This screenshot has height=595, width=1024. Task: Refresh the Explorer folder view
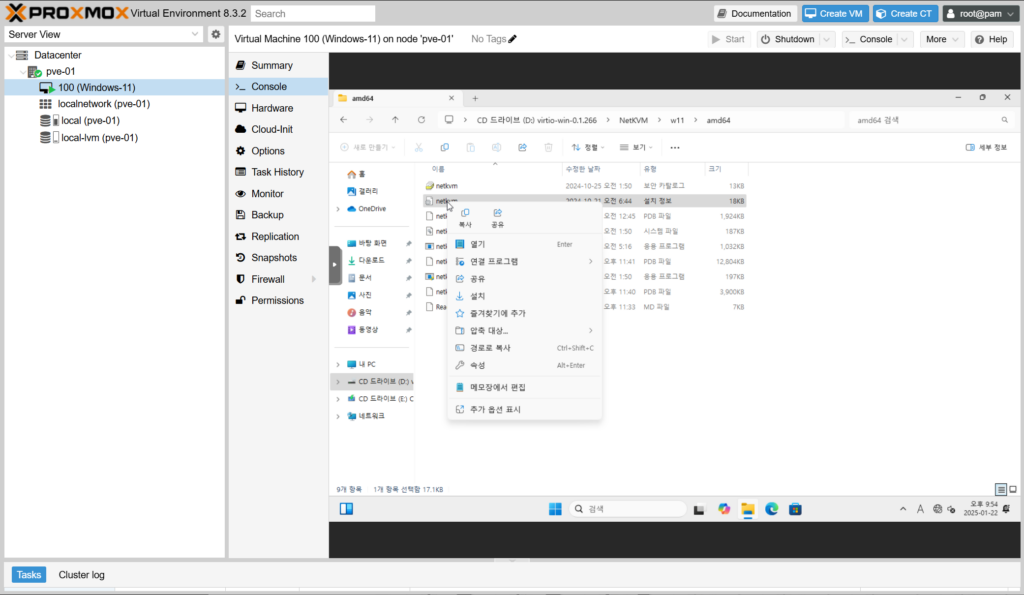[421, 120]
